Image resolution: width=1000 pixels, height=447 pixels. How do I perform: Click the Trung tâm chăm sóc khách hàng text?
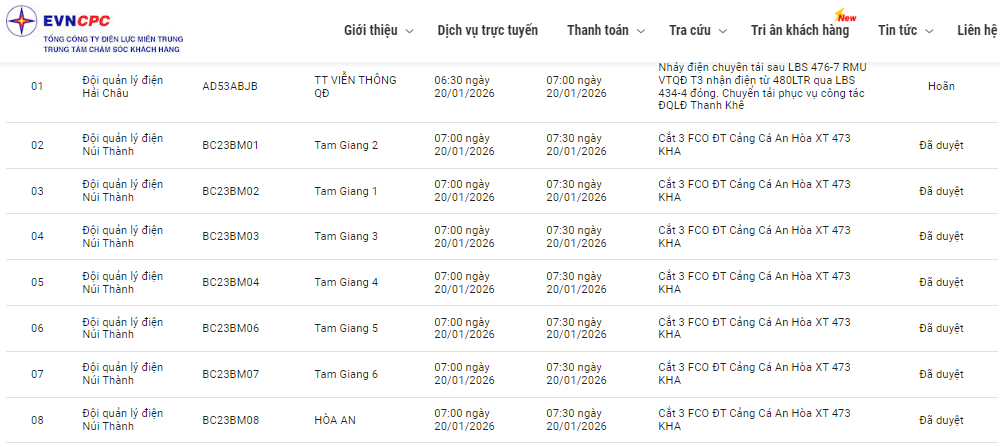tap(105, 48)
